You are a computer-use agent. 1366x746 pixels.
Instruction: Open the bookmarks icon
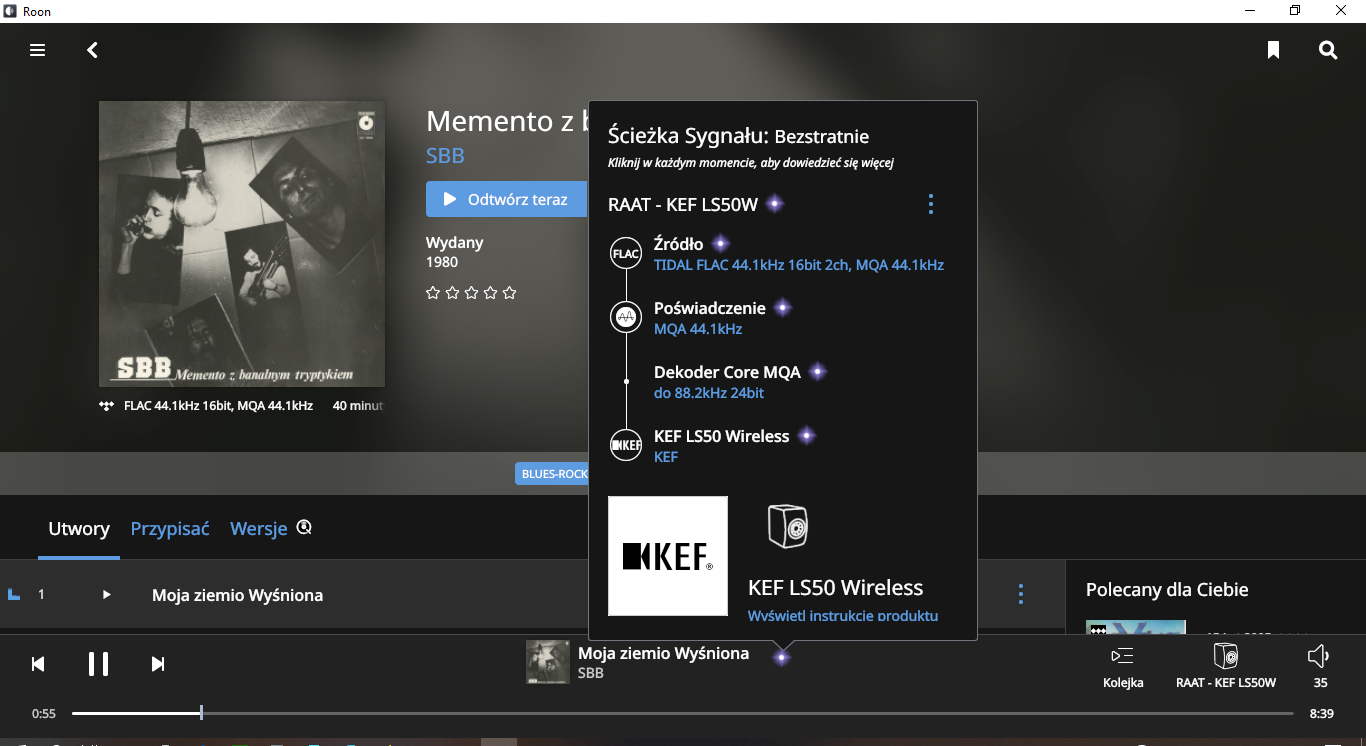coord(1273,50)
